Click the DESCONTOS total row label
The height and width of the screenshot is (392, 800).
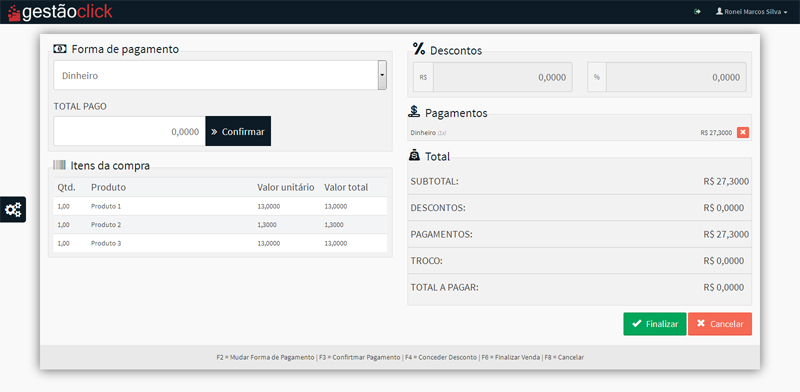[x=438, y=208]
